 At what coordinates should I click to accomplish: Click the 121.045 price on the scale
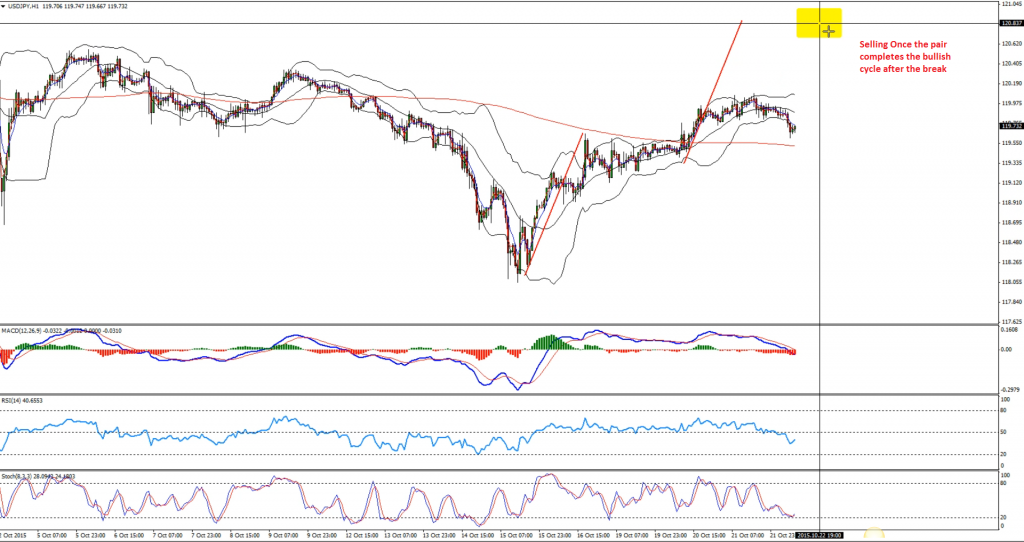pyautogui.click(x=1011, y=4)
